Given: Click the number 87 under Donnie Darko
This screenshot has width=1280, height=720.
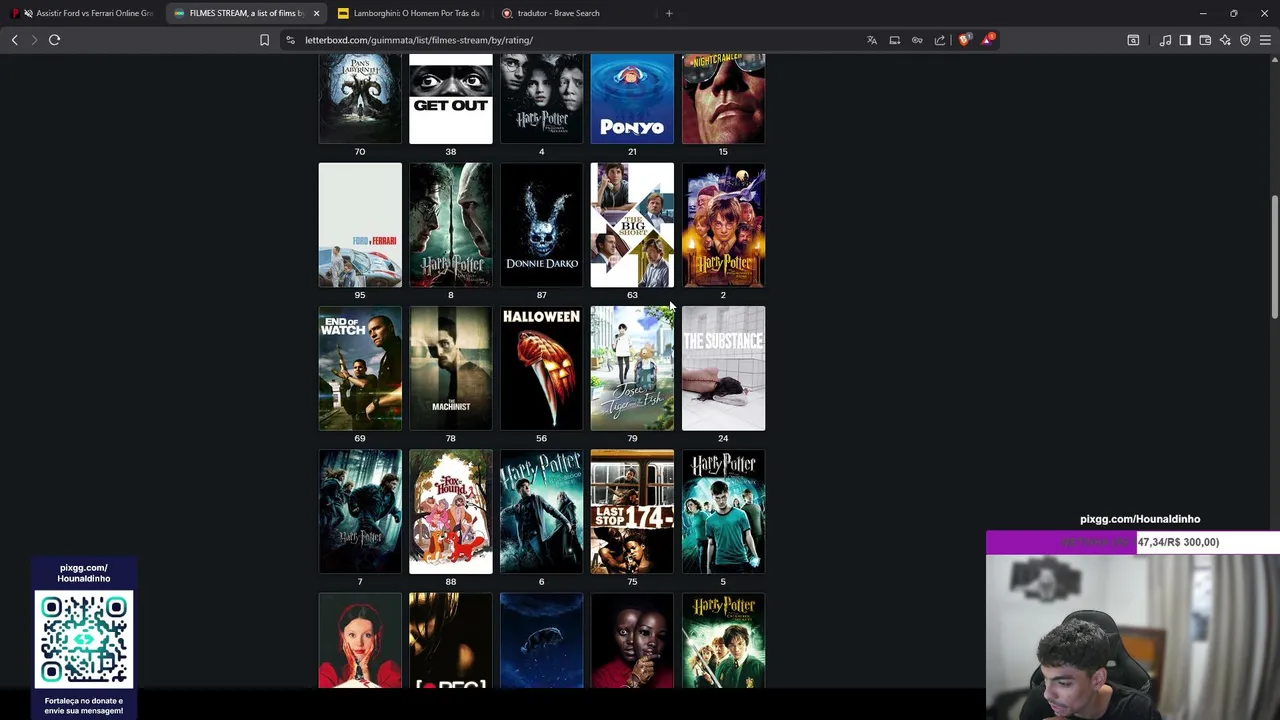Looking at the screenshot, I should pyautogui.click(x=541, y=295).
